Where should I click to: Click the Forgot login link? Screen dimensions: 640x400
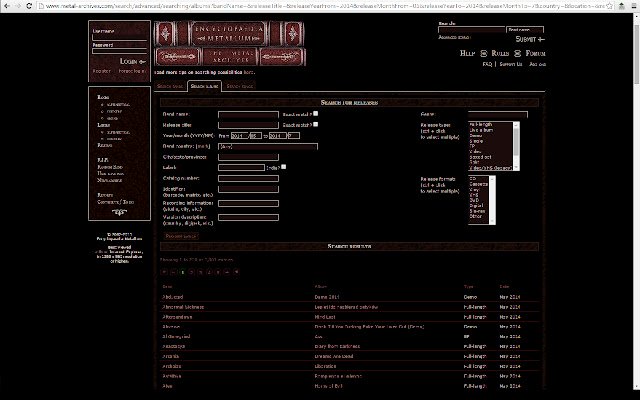pos(132,71)
